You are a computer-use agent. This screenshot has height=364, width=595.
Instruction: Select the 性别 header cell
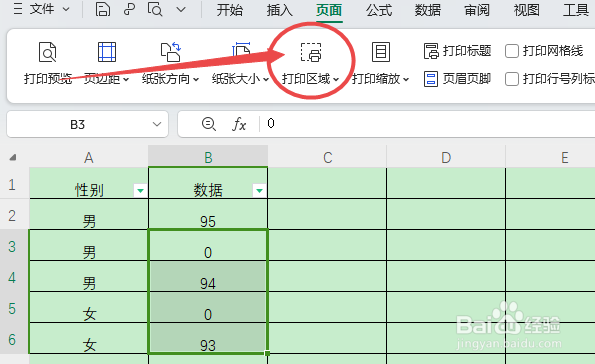coord(89,183)
